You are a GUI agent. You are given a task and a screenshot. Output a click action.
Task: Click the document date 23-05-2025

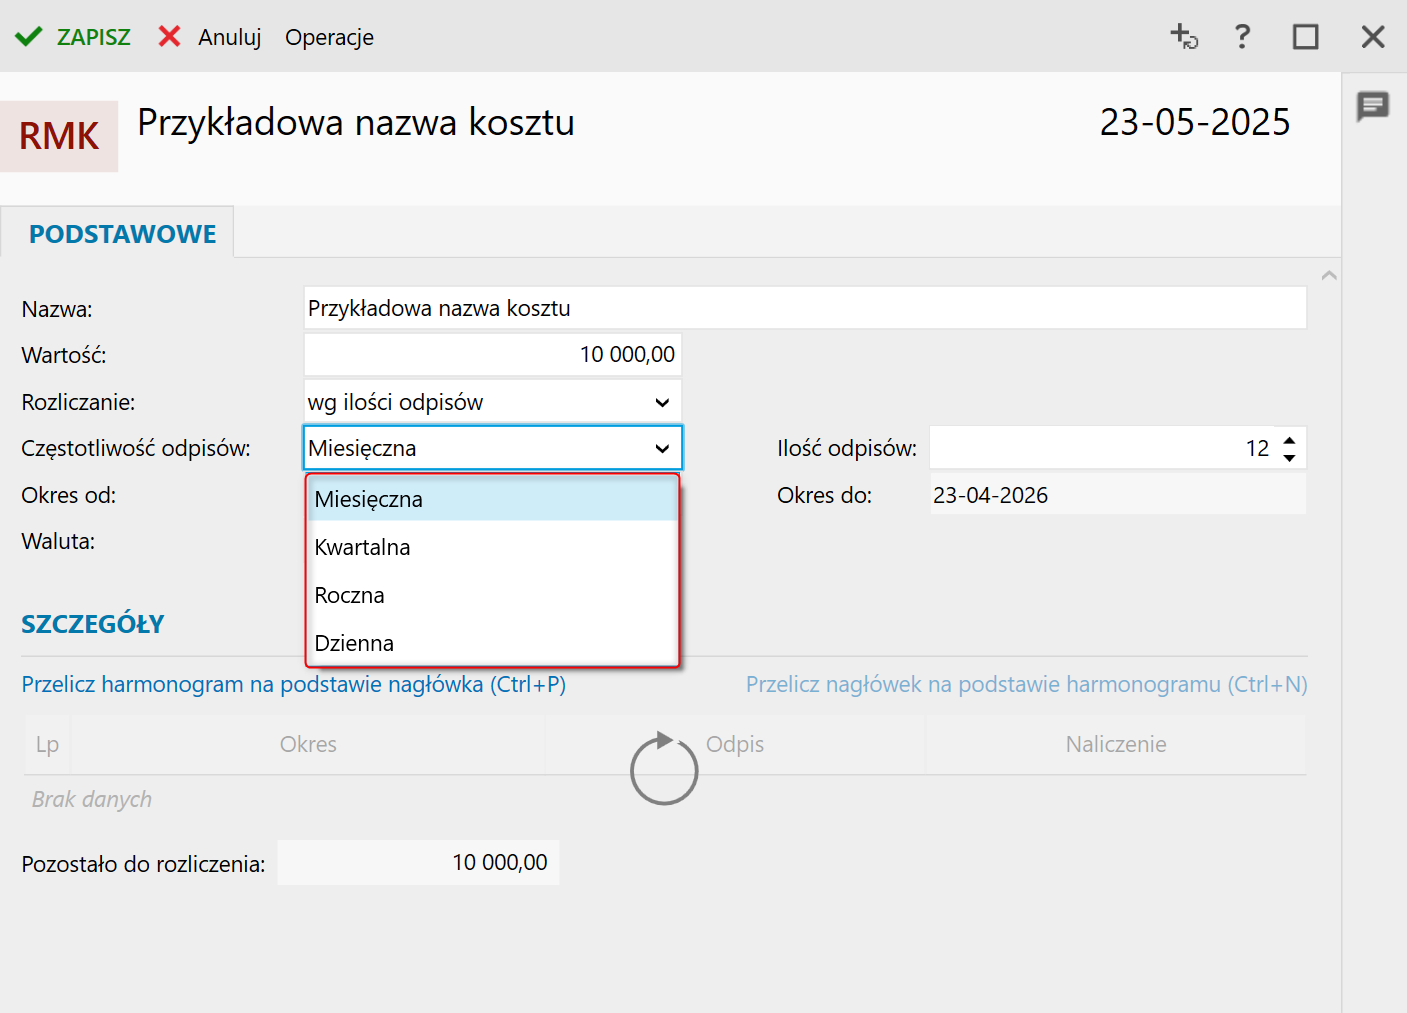click(x=1195, y=122)
